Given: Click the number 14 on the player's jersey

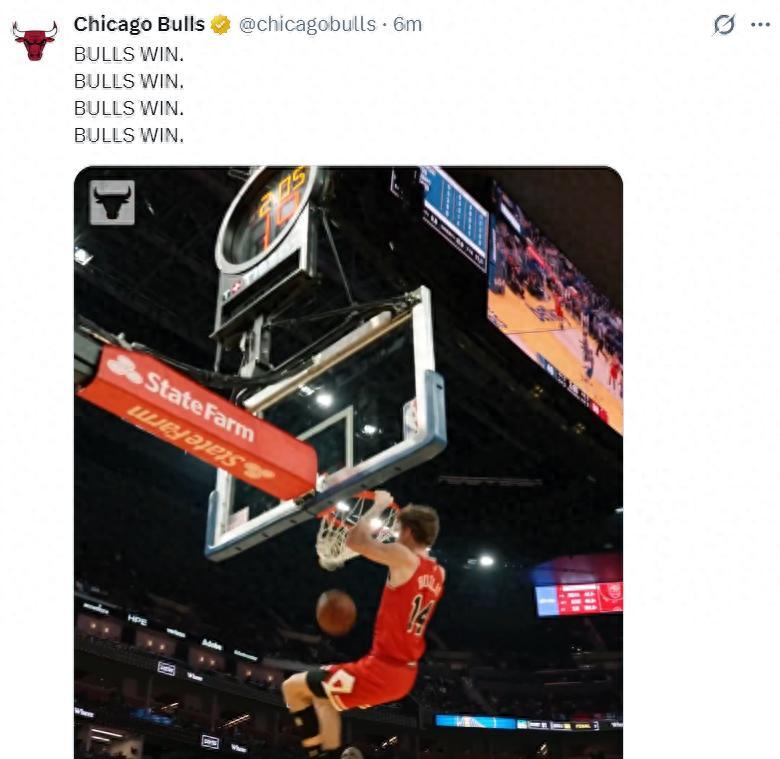Looking at the screenshot, I should pos(420,614).
